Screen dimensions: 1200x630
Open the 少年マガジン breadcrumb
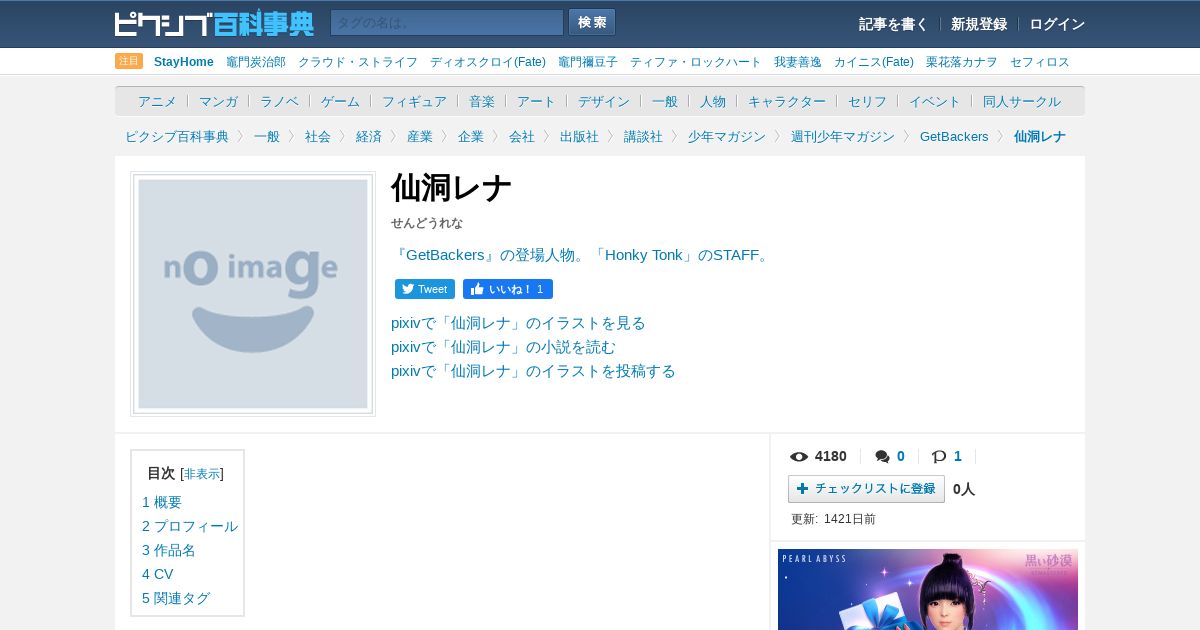point(727,136)
